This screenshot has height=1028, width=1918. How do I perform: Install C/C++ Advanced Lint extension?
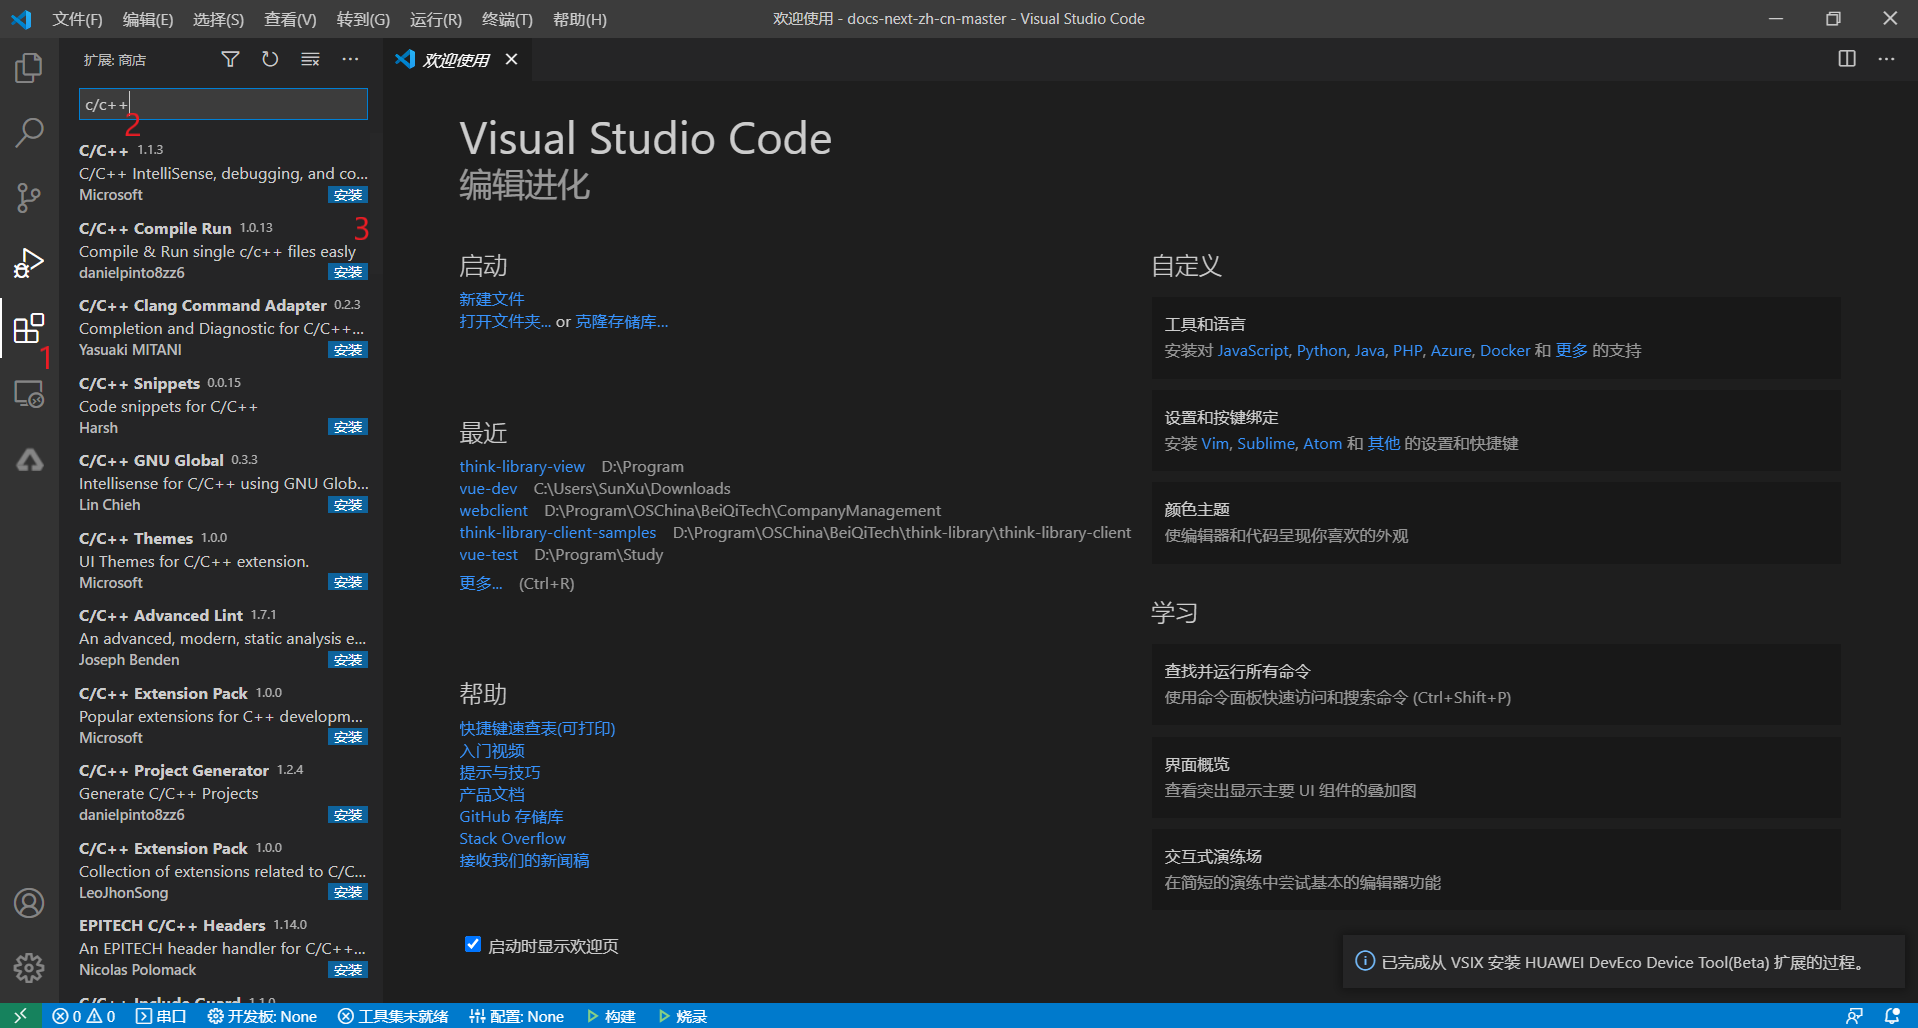click(348, 660)
